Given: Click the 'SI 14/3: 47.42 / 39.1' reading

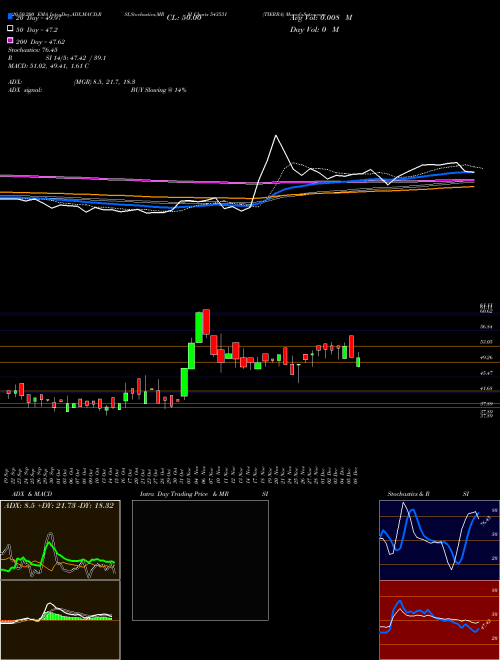Looking at the screenshot, I should tap(76, 58).
